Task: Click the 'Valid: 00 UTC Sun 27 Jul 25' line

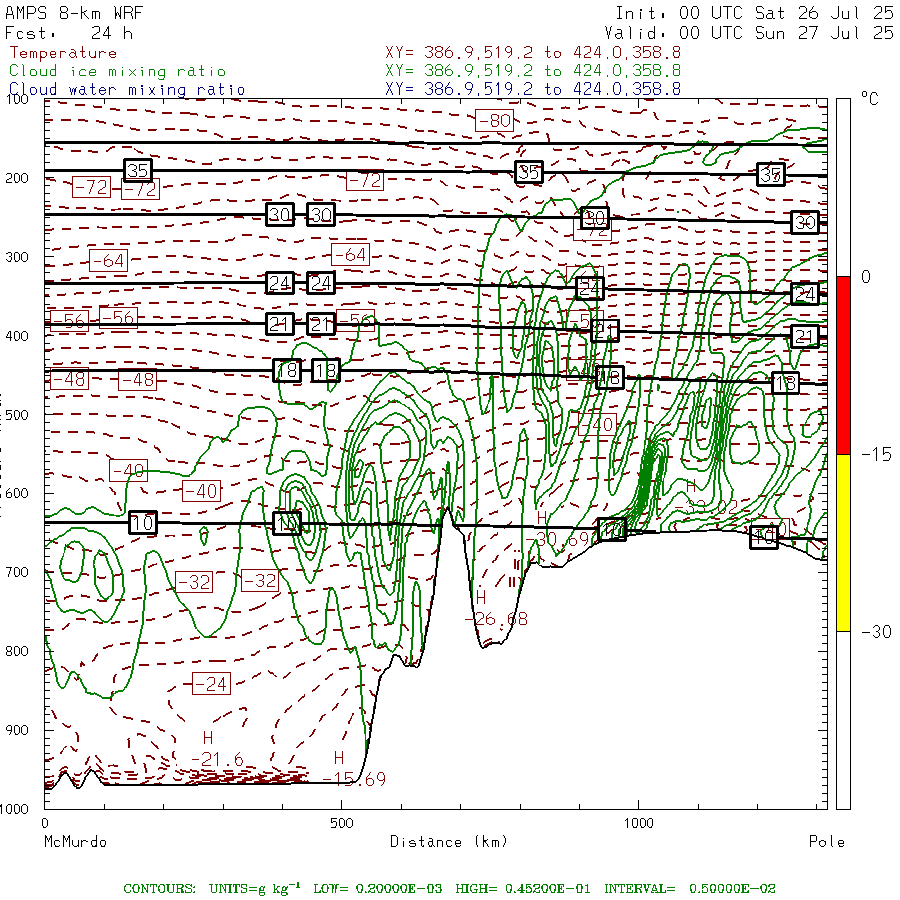Action: tap(749, 33)
